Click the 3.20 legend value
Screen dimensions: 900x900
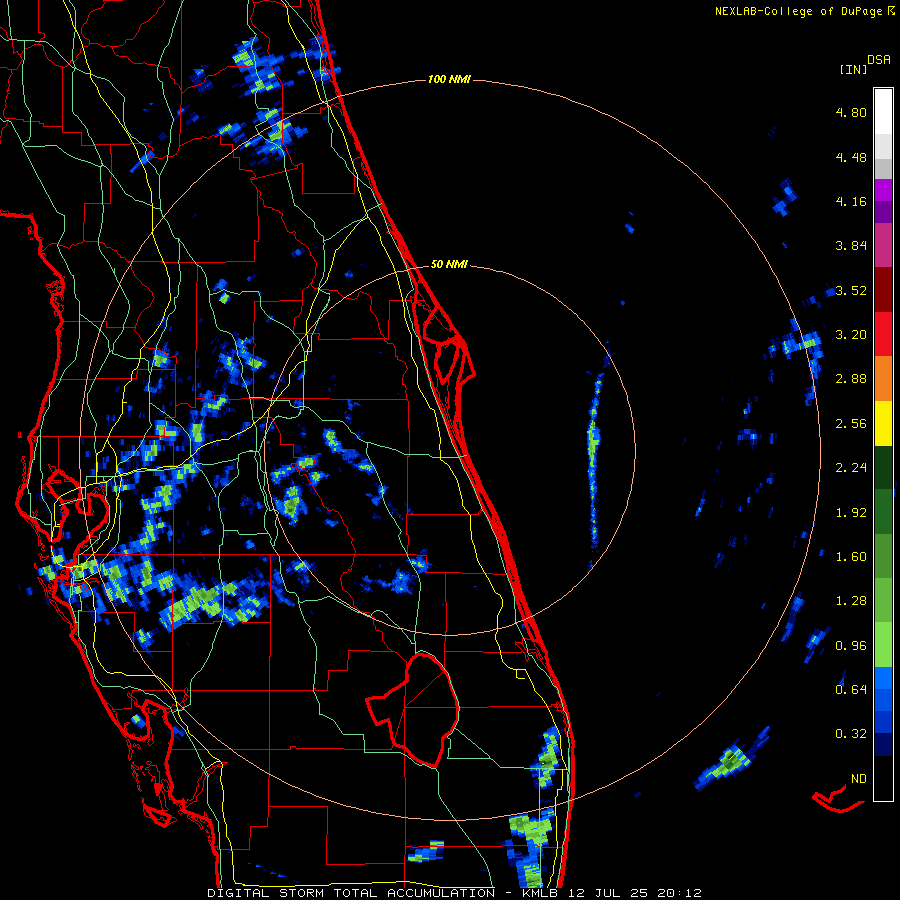point(851,335)
